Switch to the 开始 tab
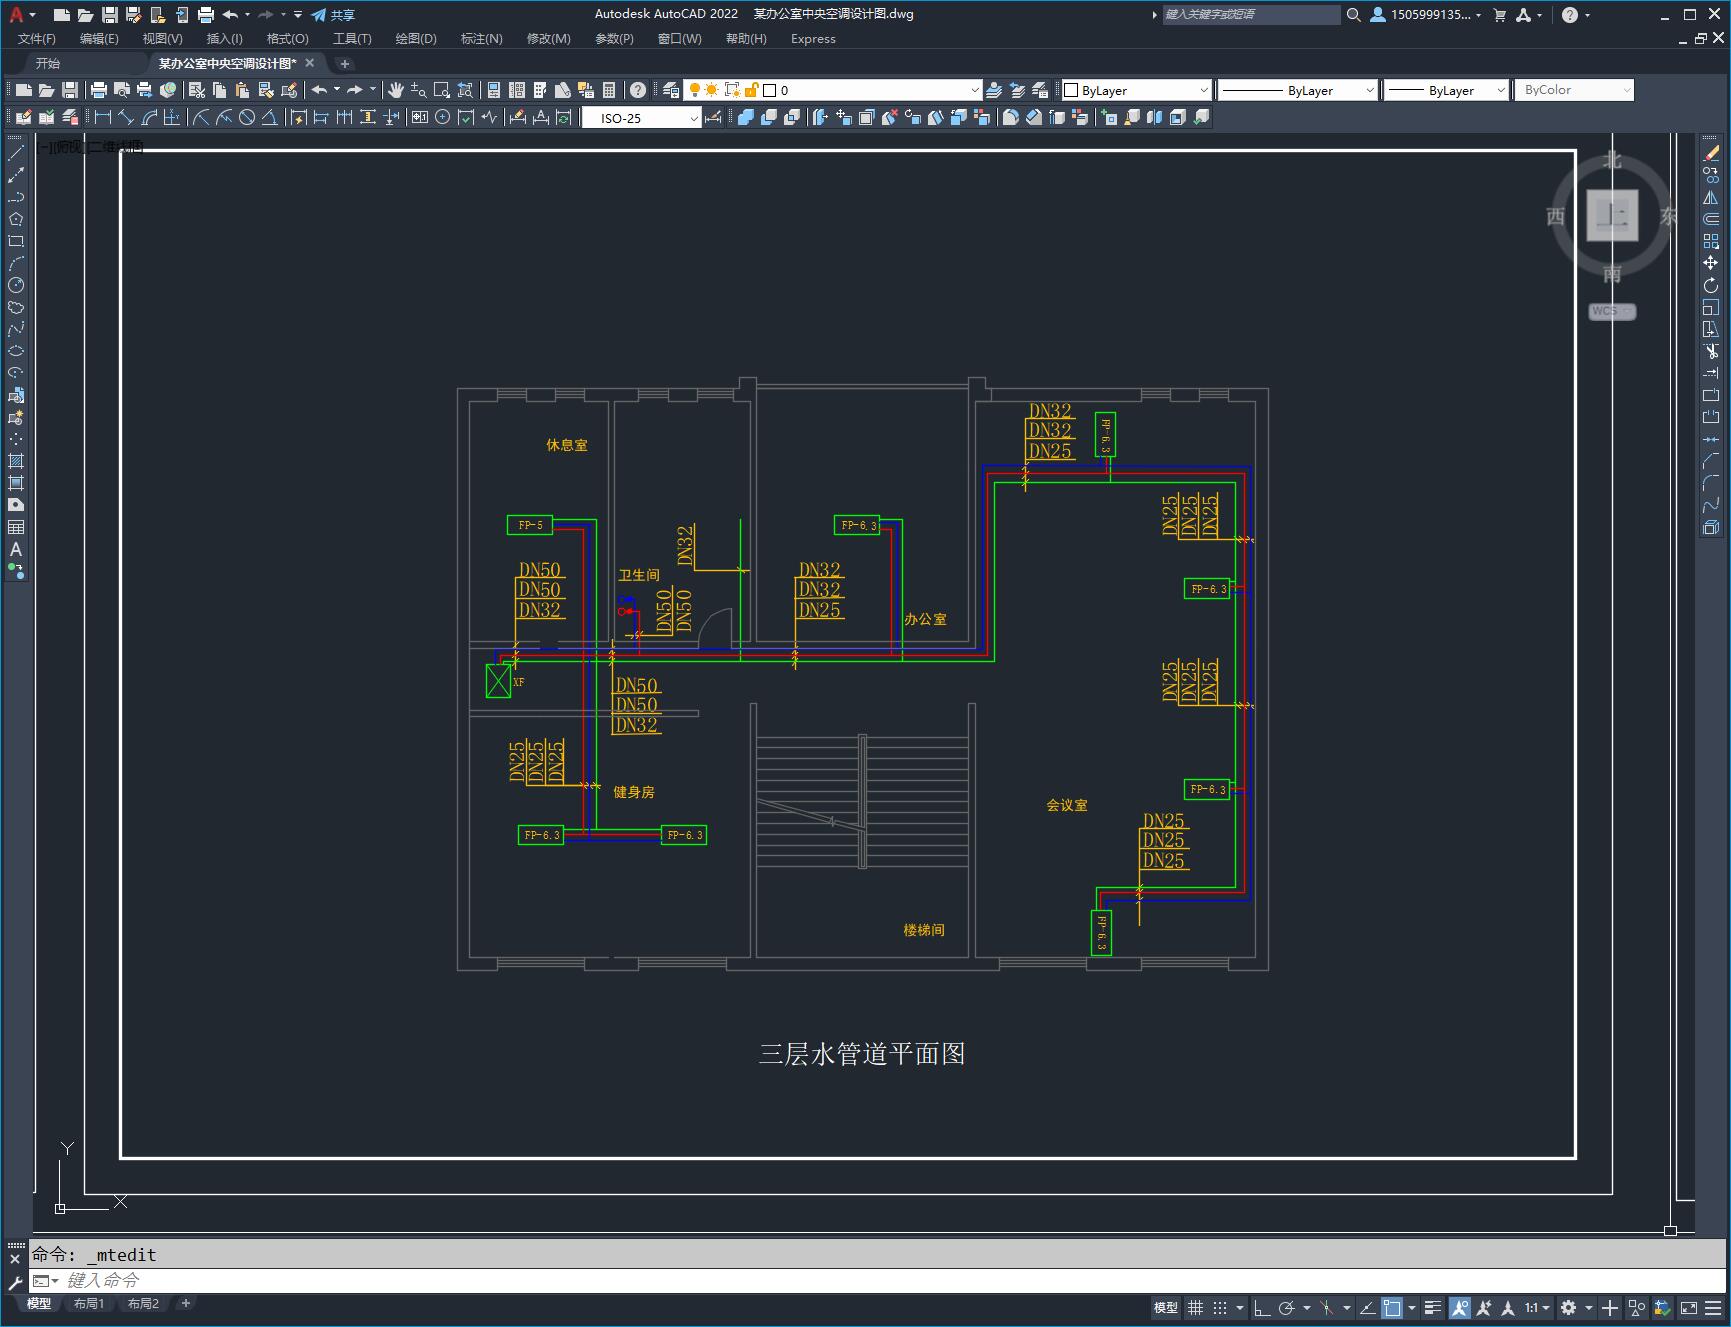The image size is (1731, 1327). point(48,63)
